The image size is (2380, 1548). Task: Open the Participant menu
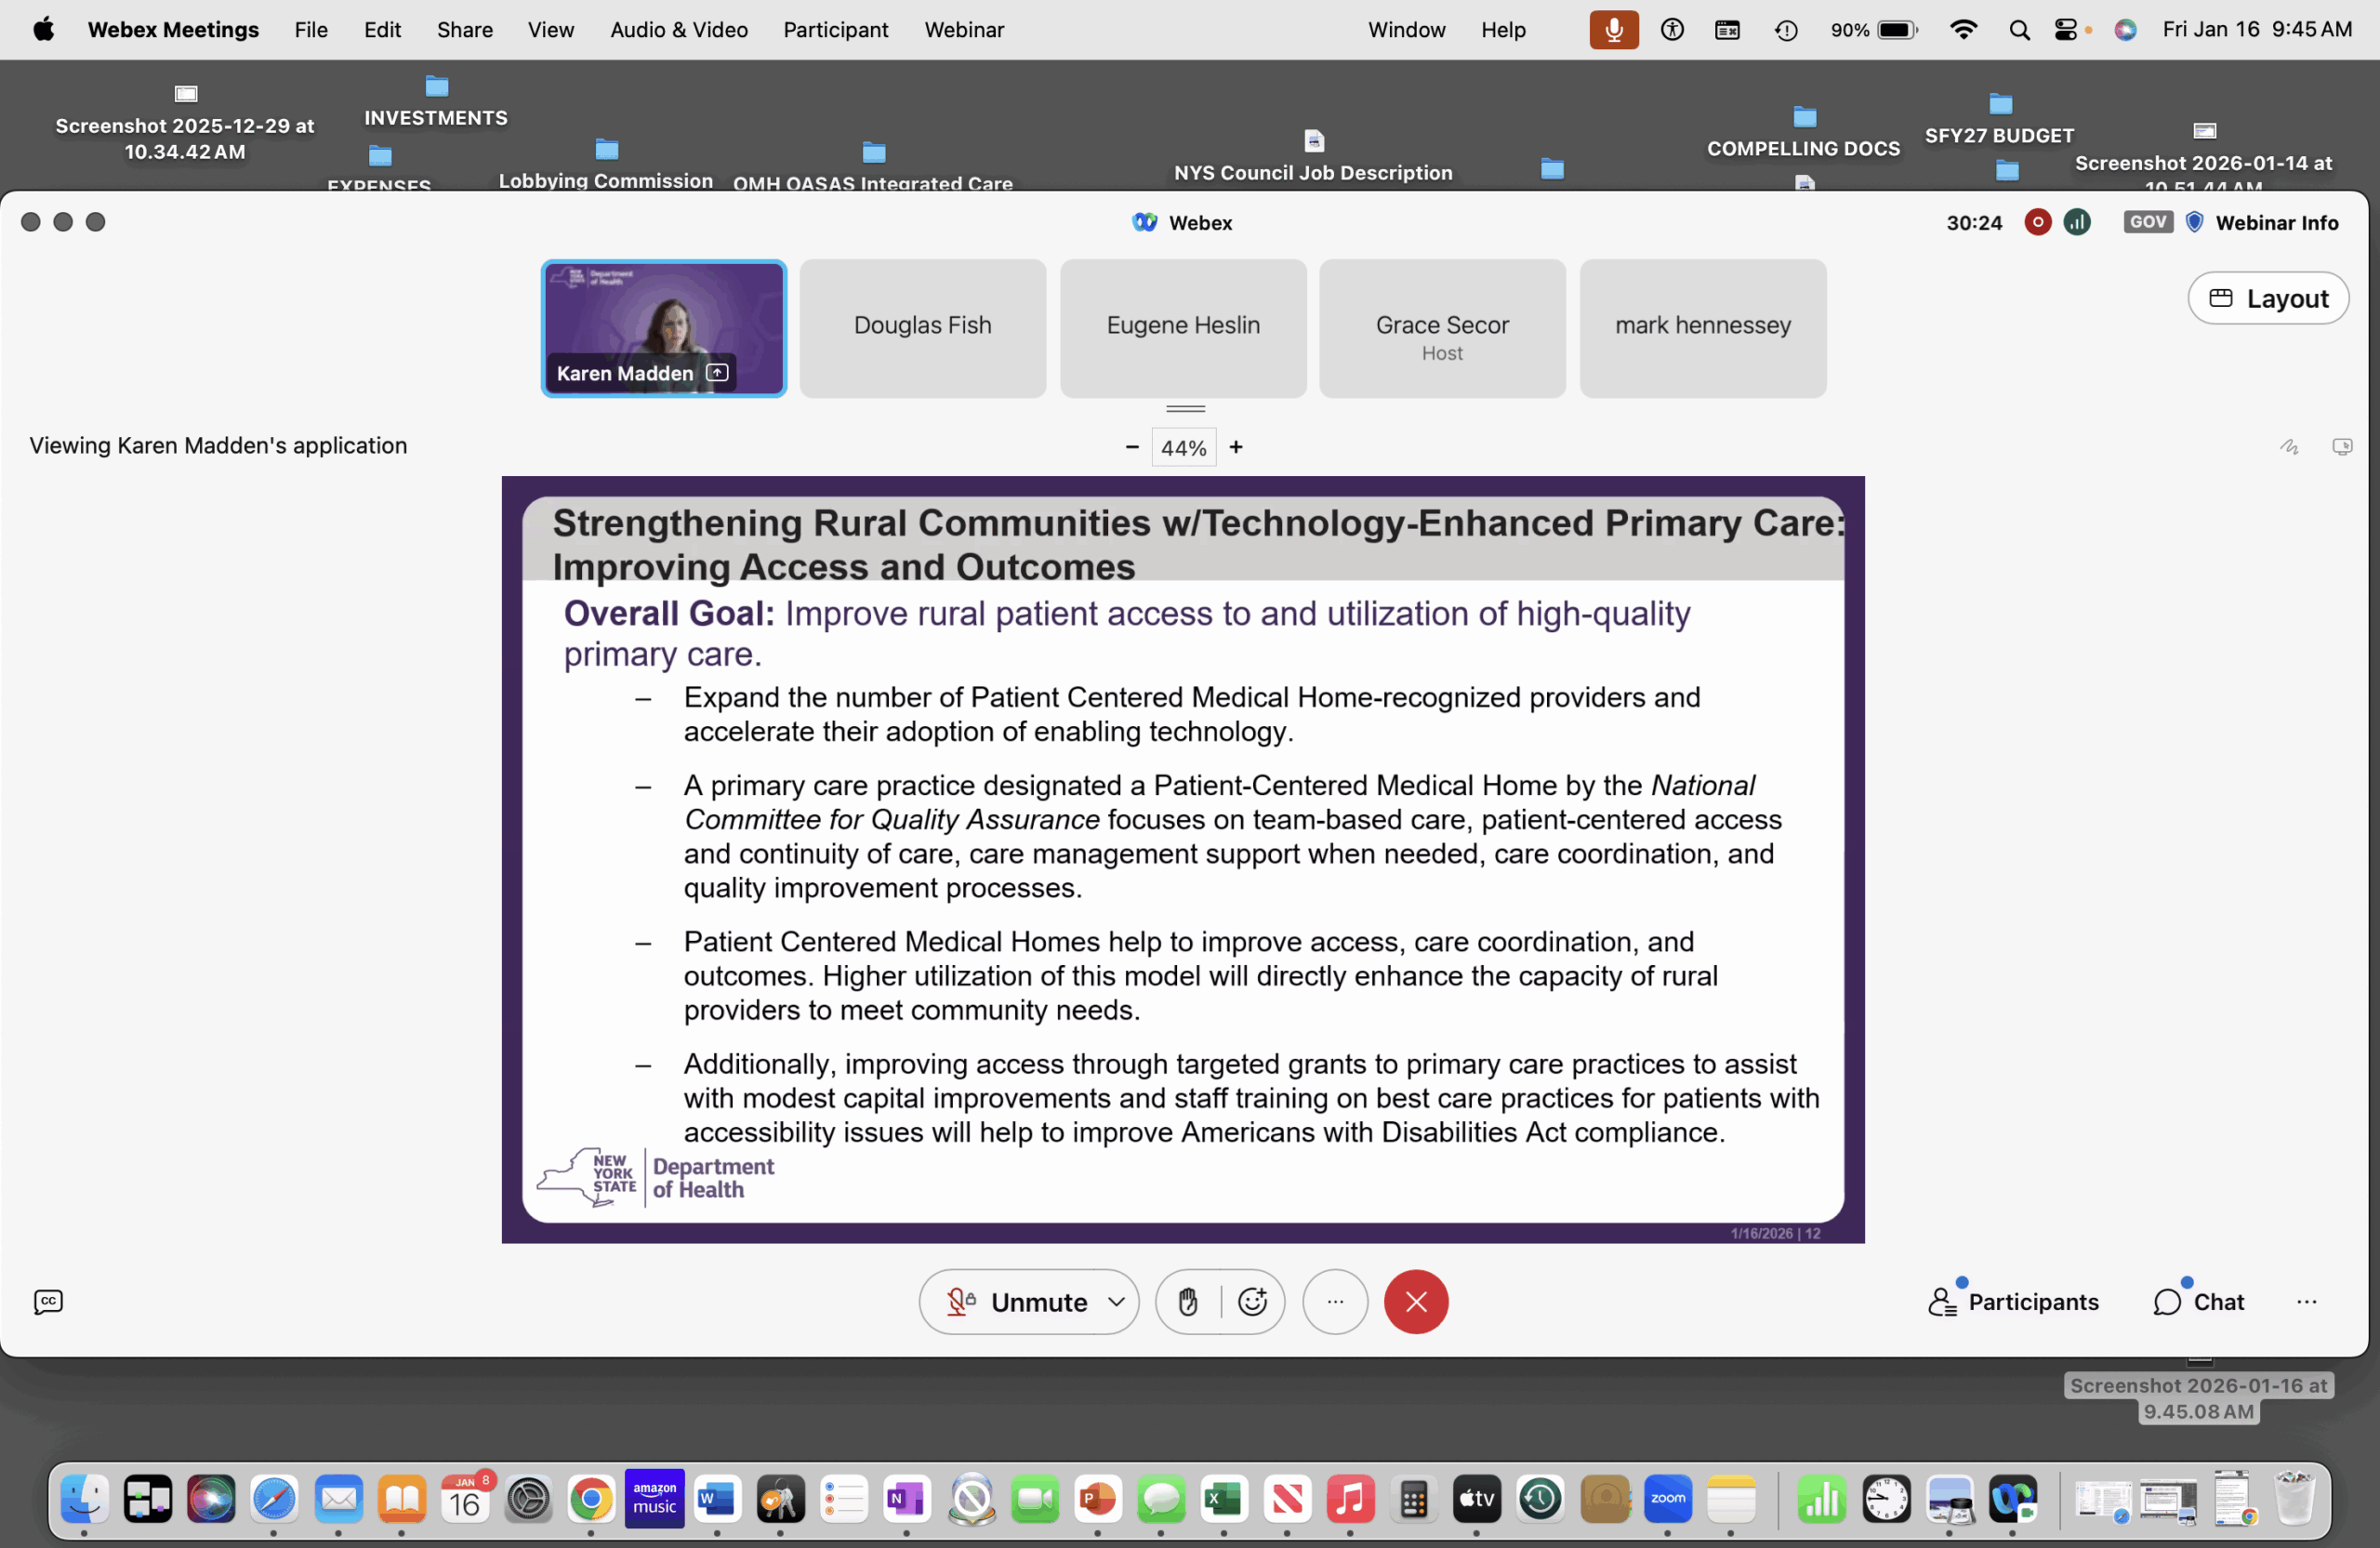click(x=835, y=30)
